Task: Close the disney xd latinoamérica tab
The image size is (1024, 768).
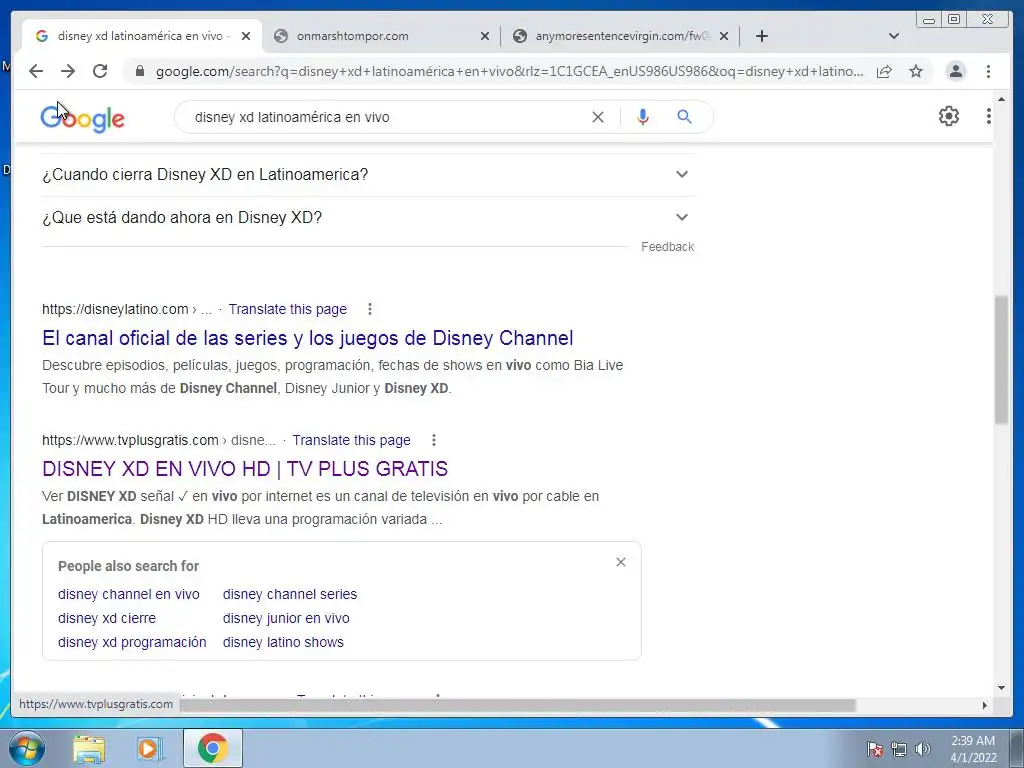Action: tap(246, 36)
